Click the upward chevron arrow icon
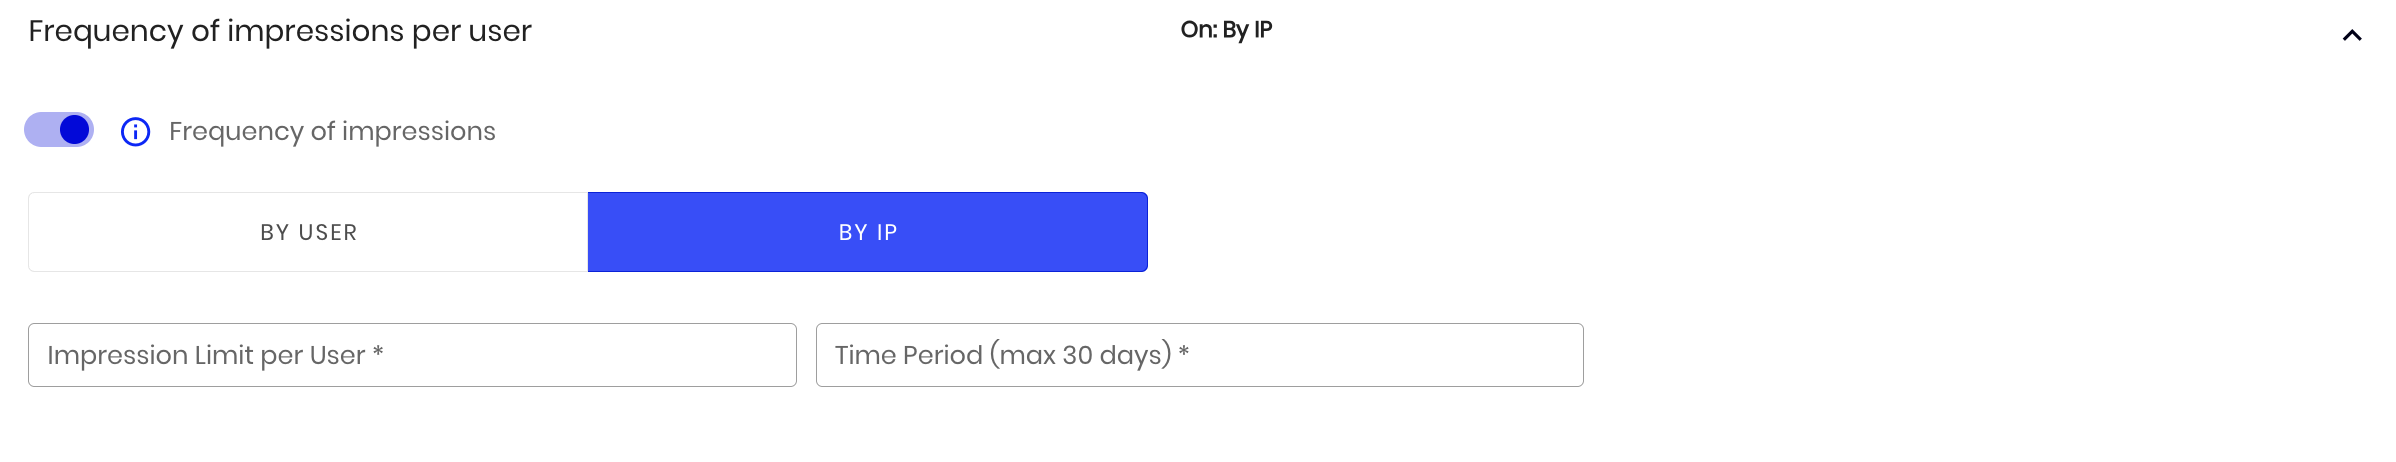Viewport: 2396px width, 462px height. tap(2351, 36)
